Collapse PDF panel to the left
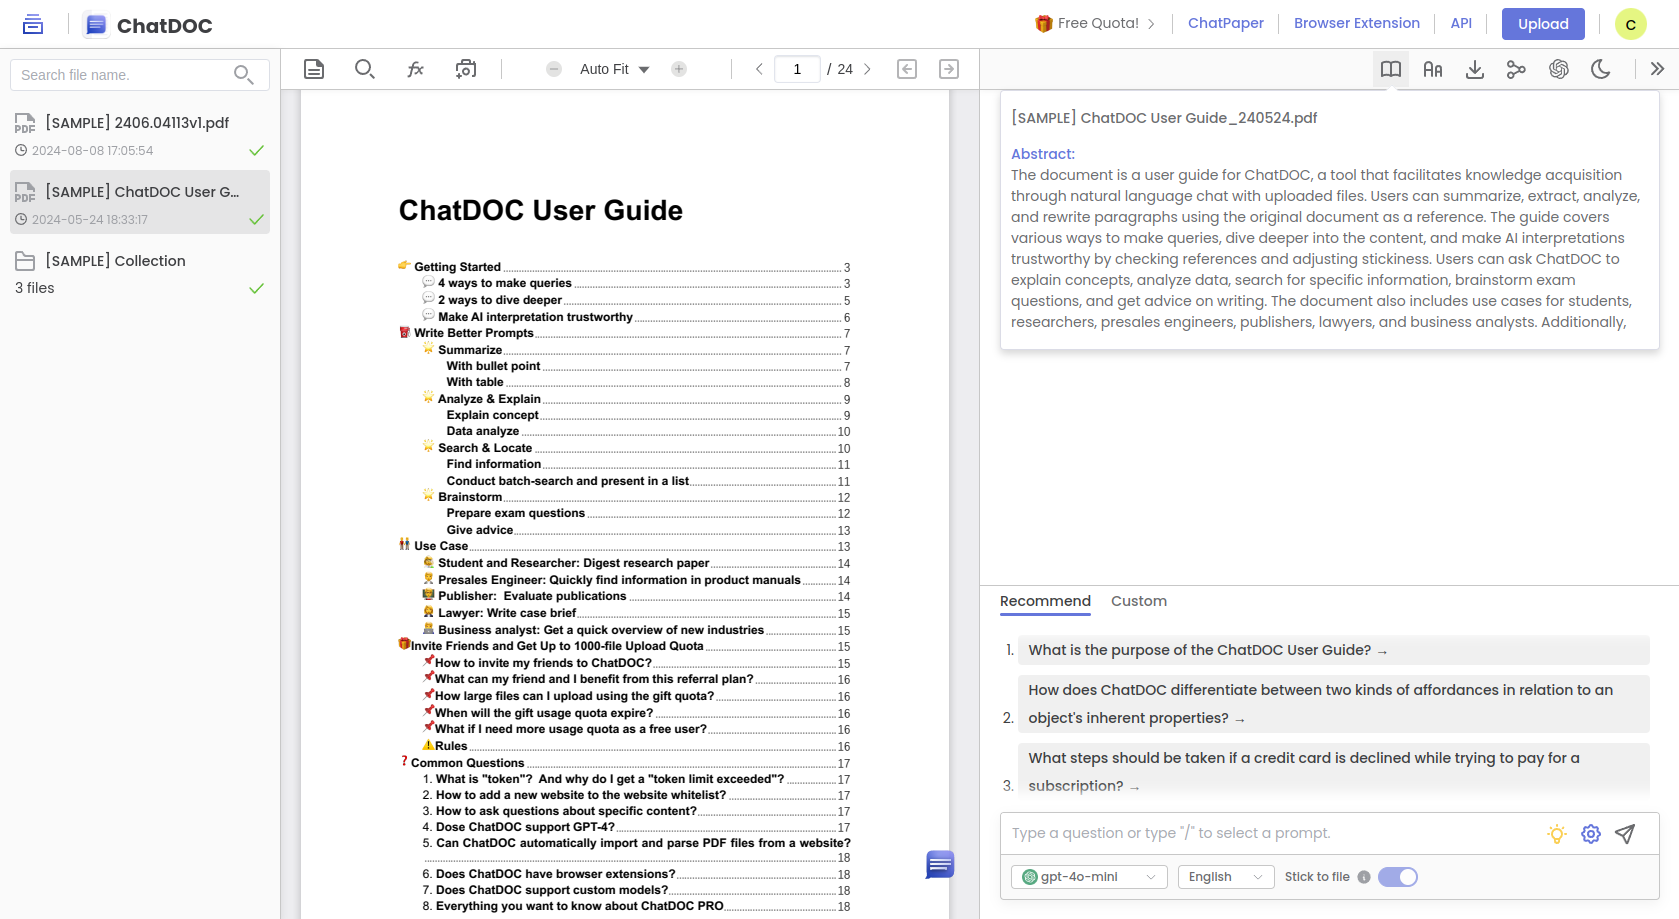This screenshot has height=919, width=1679. coord(907,69)
